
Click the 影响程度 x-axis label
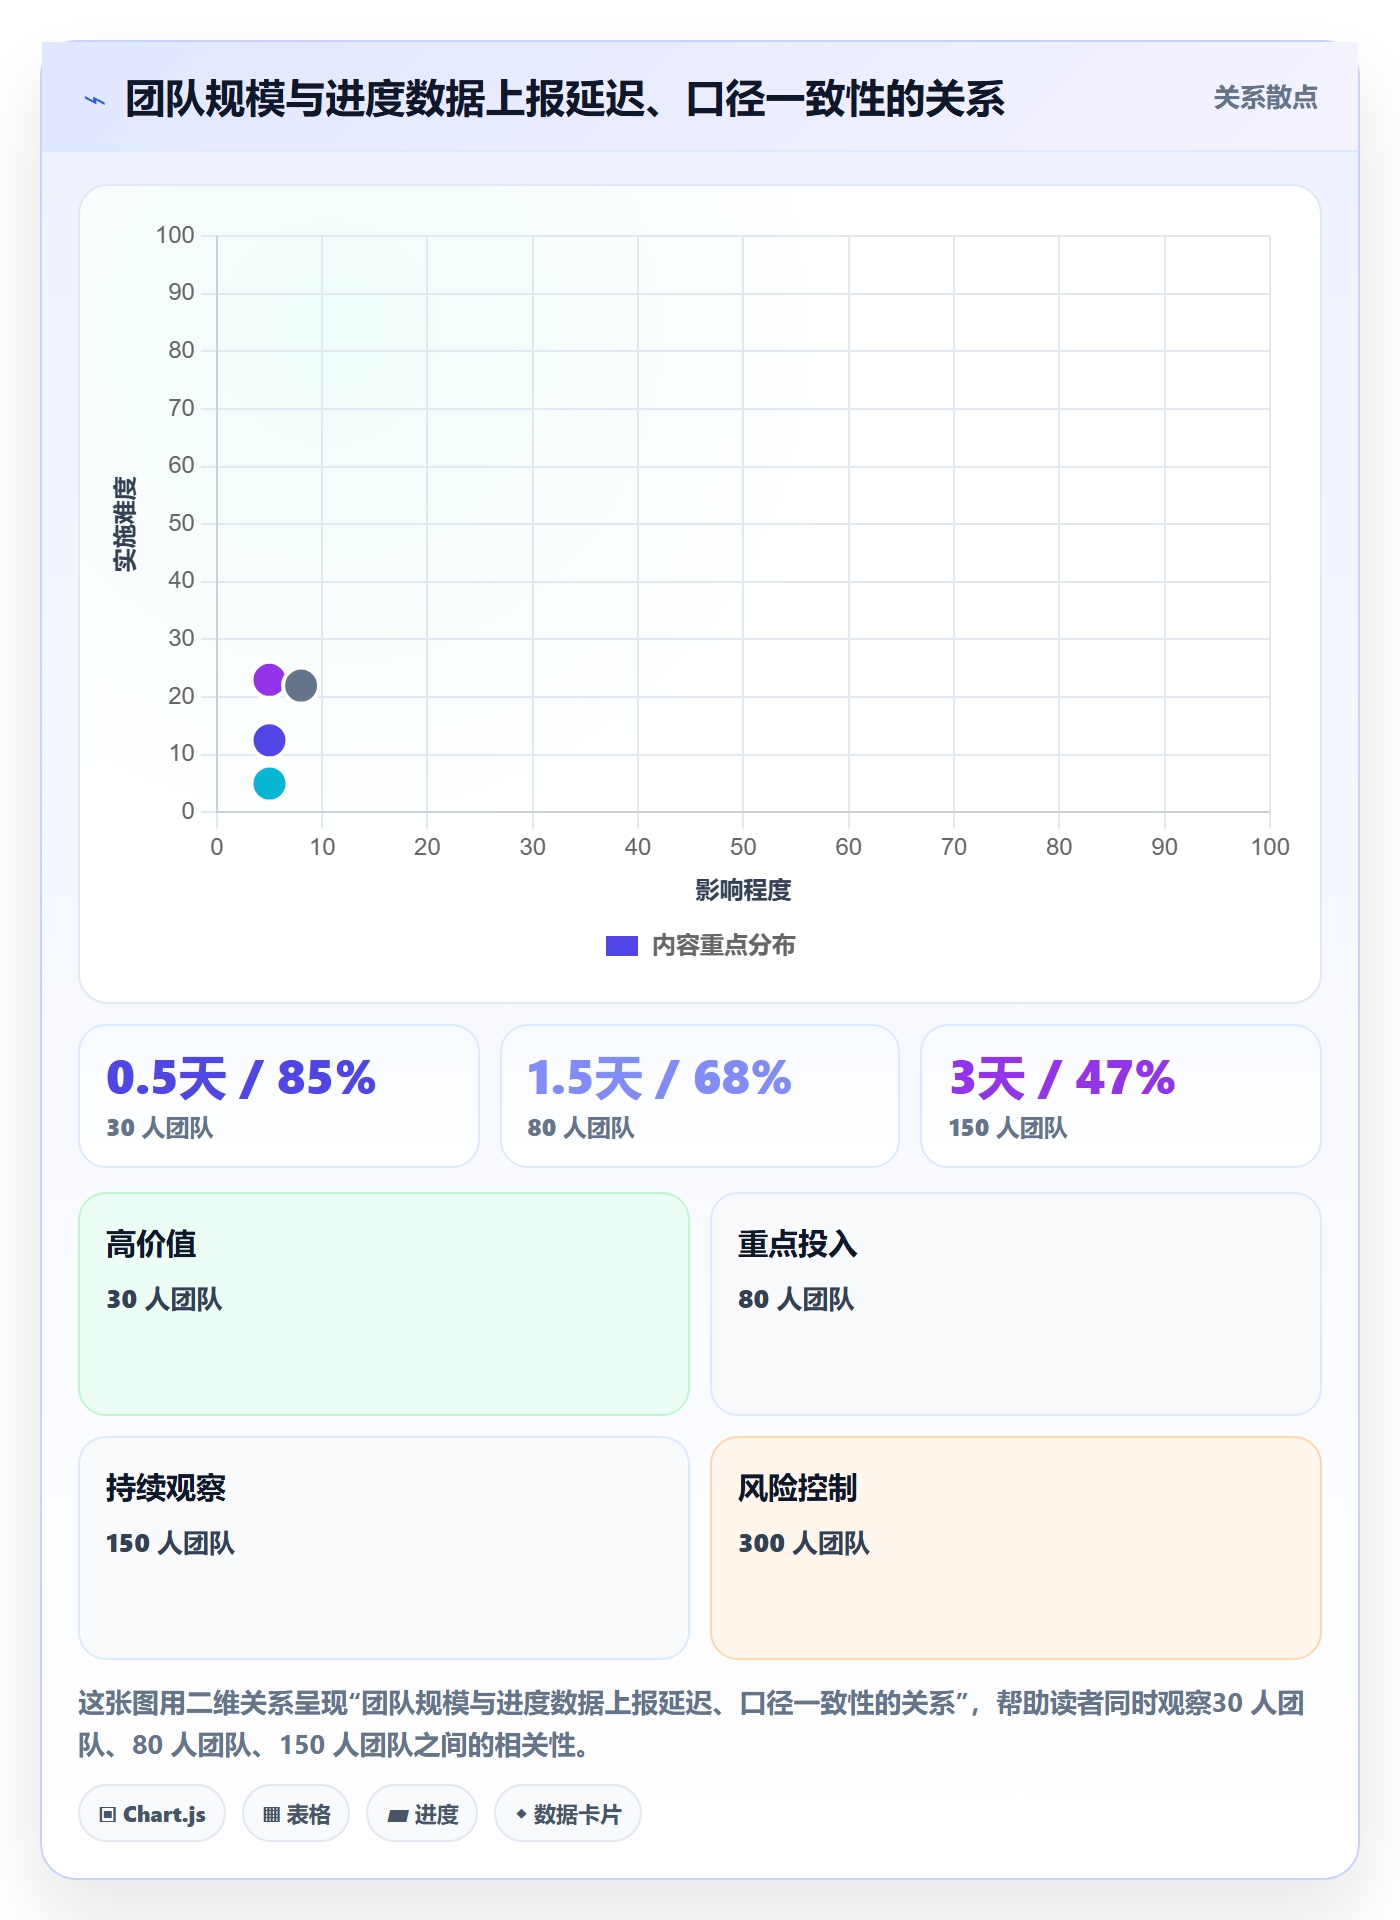(x=743, y=890)
